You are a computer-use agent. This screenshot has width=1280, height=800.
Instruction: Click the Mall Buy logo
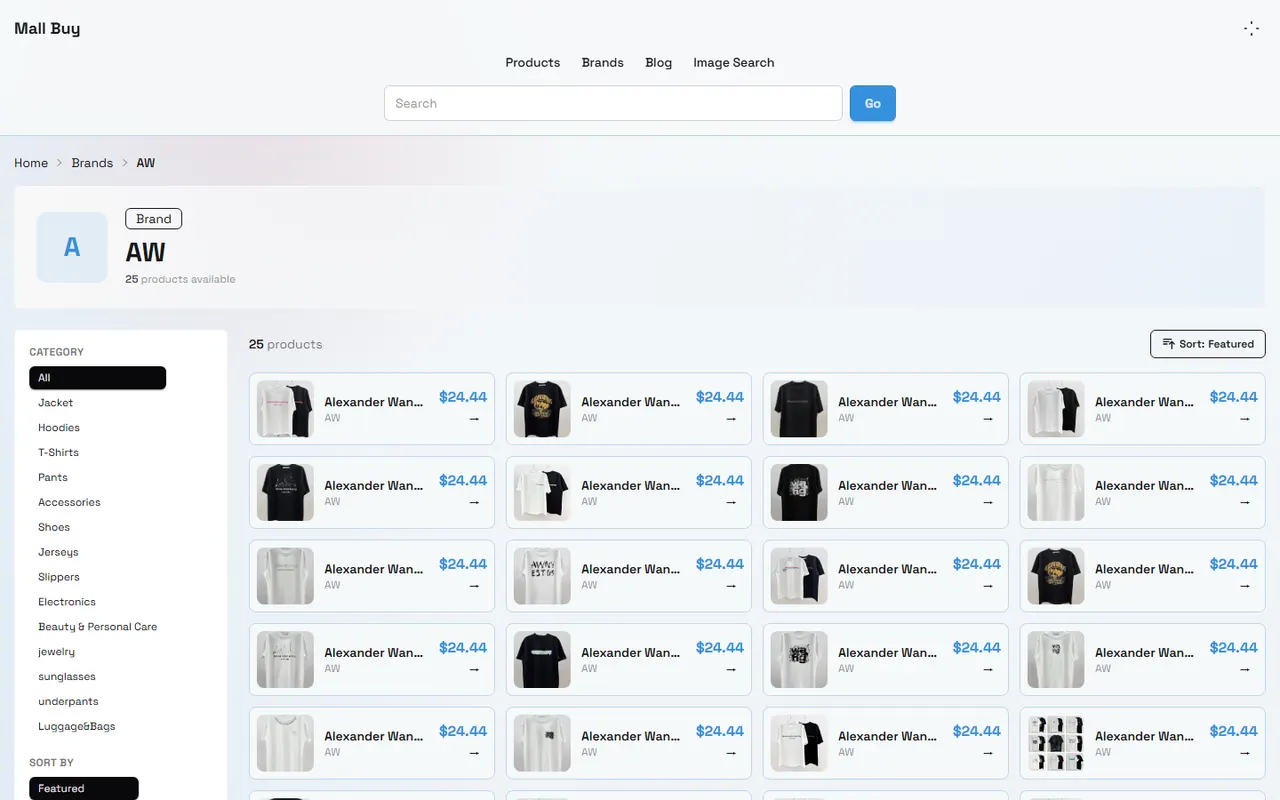coord(47,28)
